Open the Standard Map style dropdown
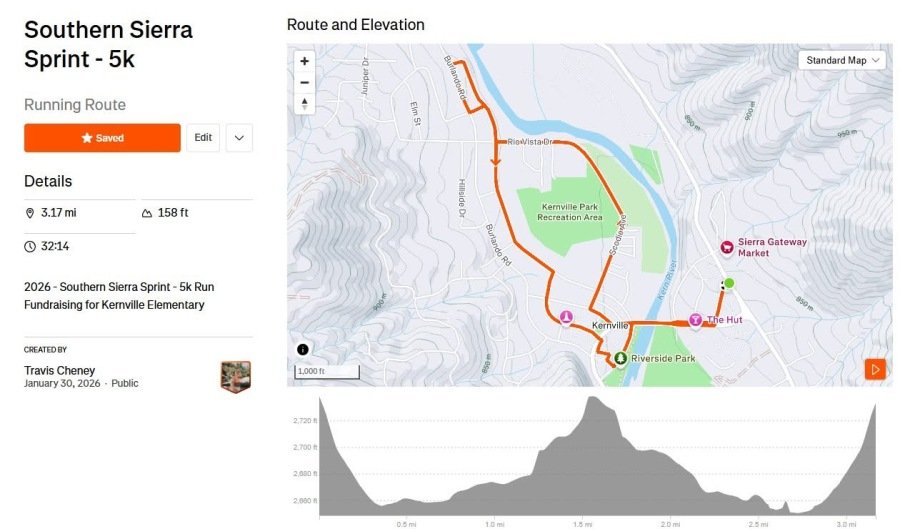Screen dimensions: 900x529 point(845,60)
